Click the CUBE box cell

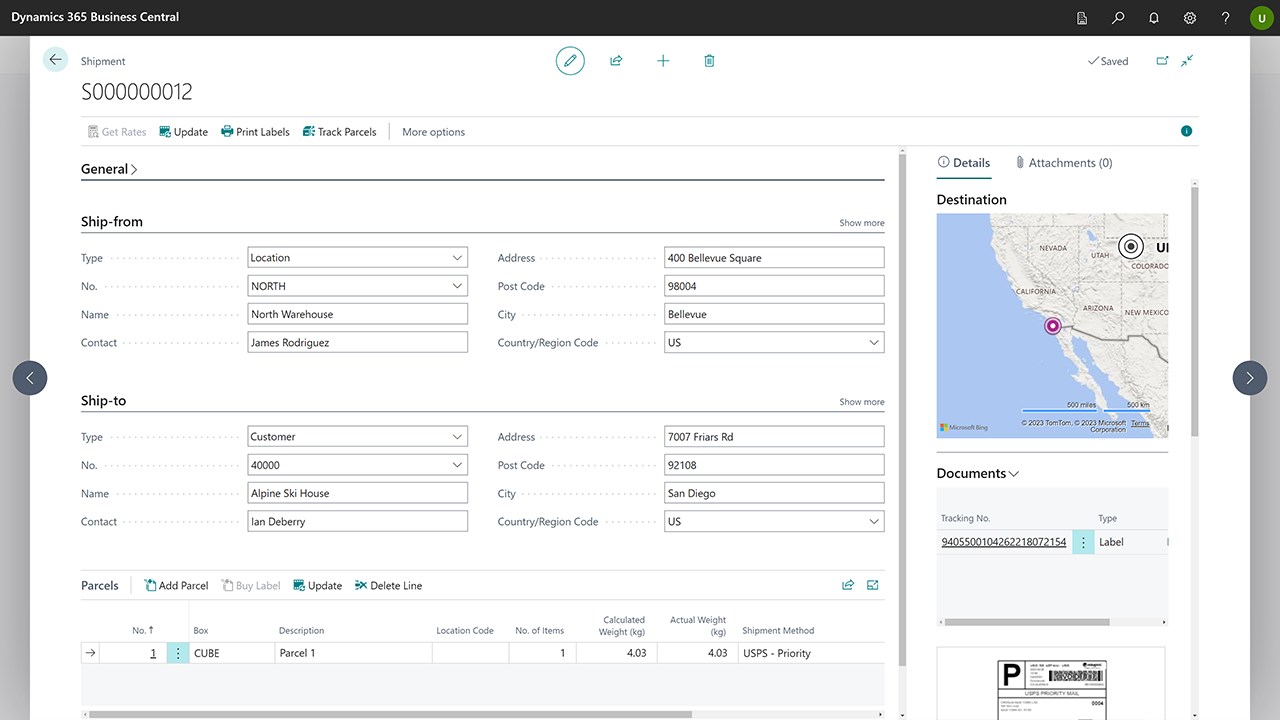(232, 653)
